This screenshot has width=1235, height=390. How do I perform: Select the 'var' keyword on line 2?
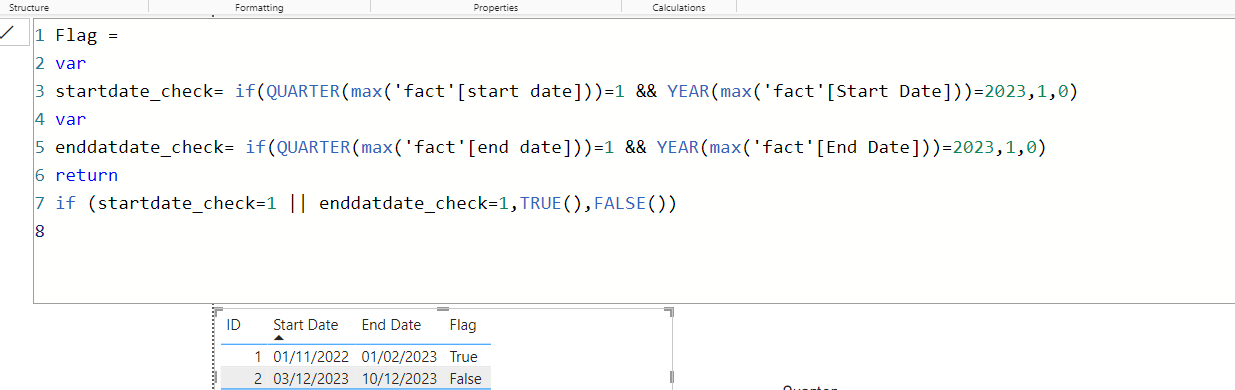71,64
